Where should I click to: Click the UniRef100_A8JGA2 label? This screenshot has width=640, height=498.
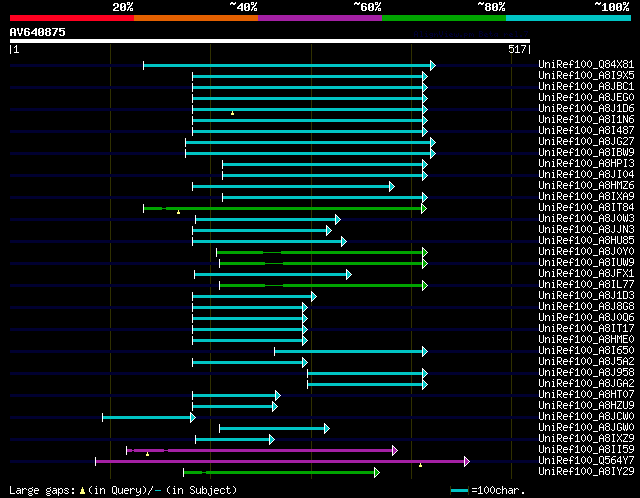click(586, 384)
